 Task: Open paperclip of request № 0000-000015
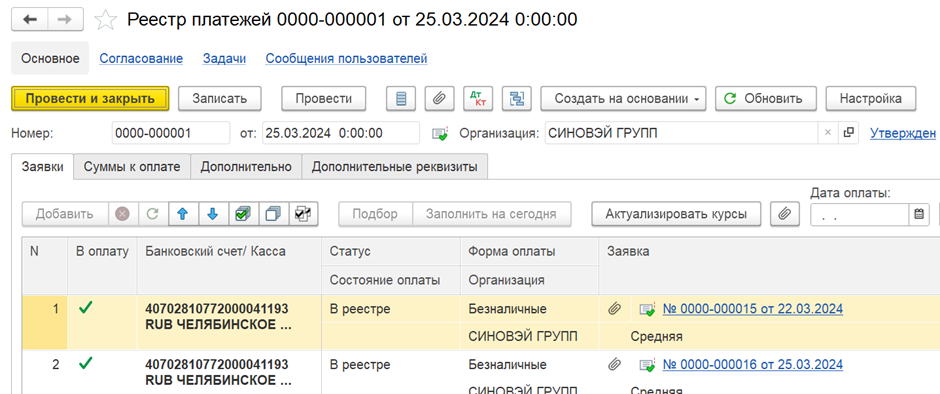coord(614,309)
